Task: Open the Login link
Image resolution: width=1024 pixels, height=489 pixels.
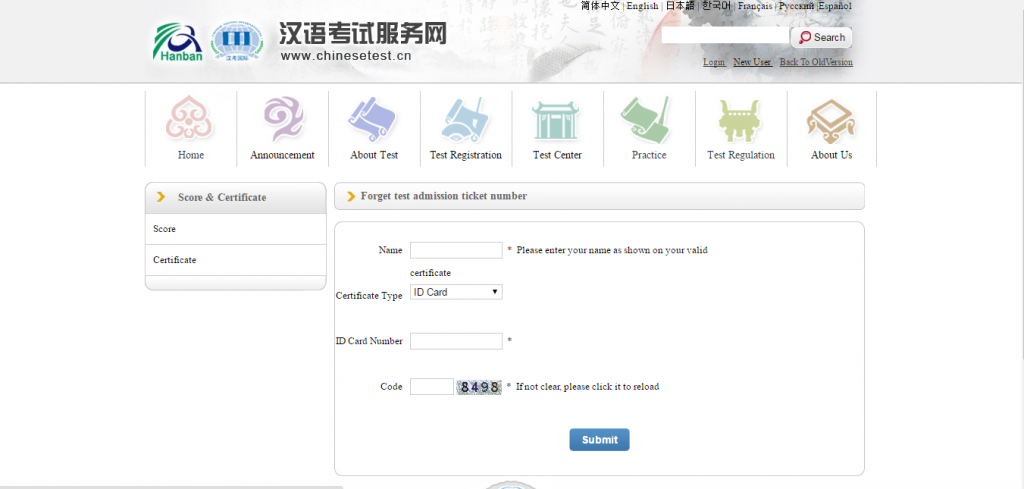Action: 714,62
